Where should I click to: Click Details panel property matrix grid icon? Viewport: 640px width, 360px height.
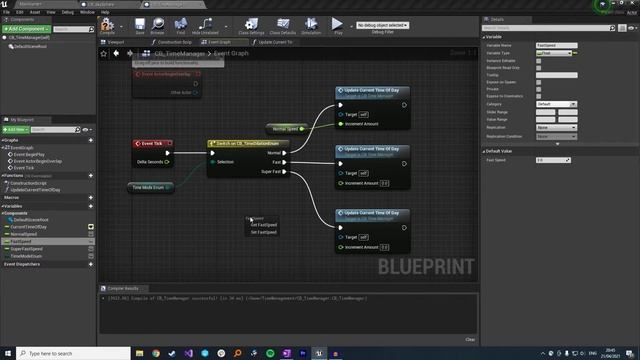622,28
